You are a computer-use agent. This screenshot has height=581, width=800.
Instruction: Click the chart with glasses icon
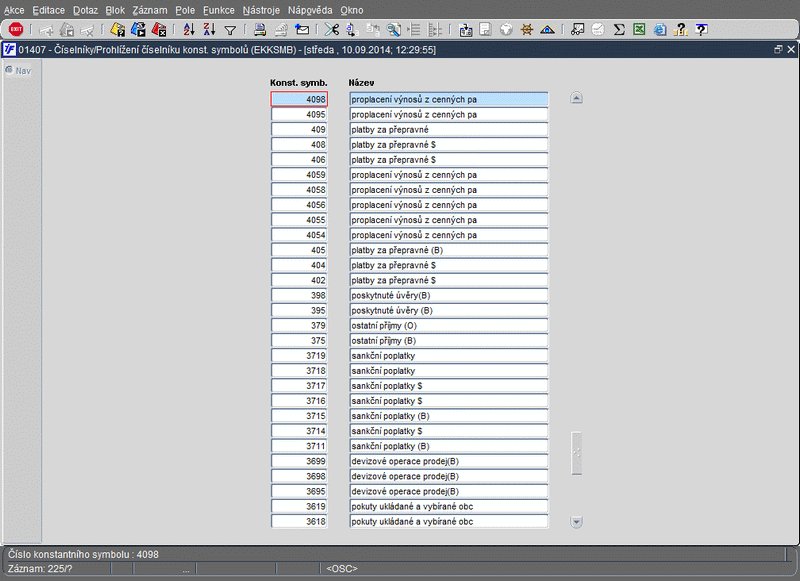tap(577, 30)
